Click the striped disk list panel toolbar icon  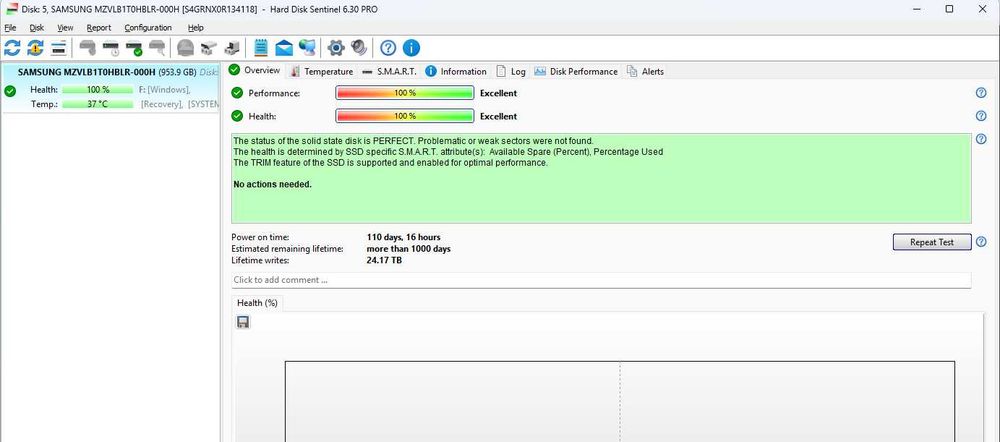59,48
